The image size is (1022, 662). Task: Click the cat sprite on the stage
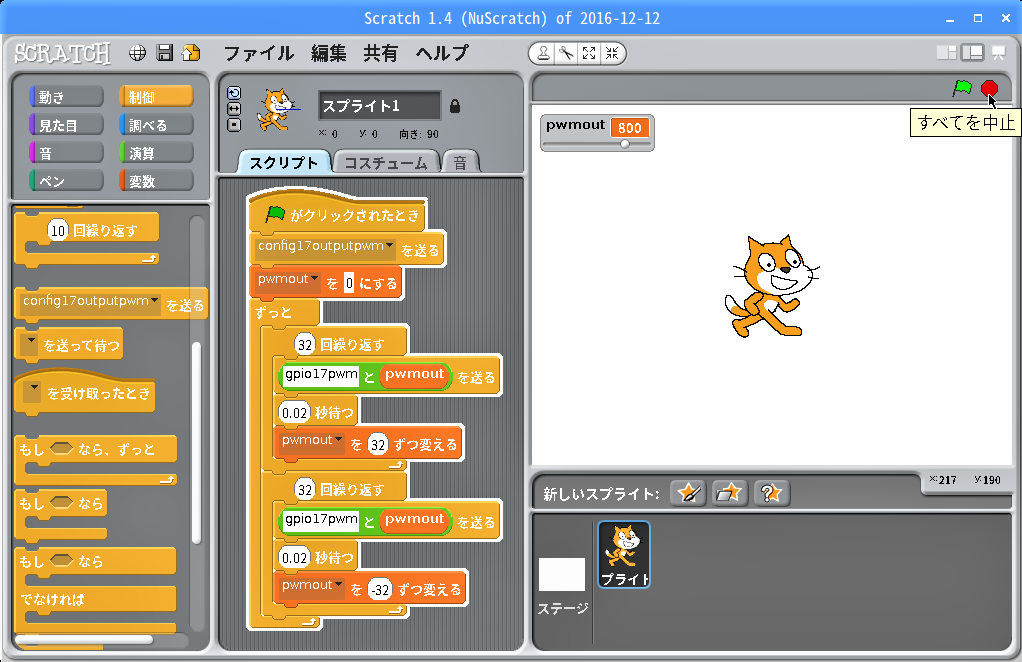771,286
